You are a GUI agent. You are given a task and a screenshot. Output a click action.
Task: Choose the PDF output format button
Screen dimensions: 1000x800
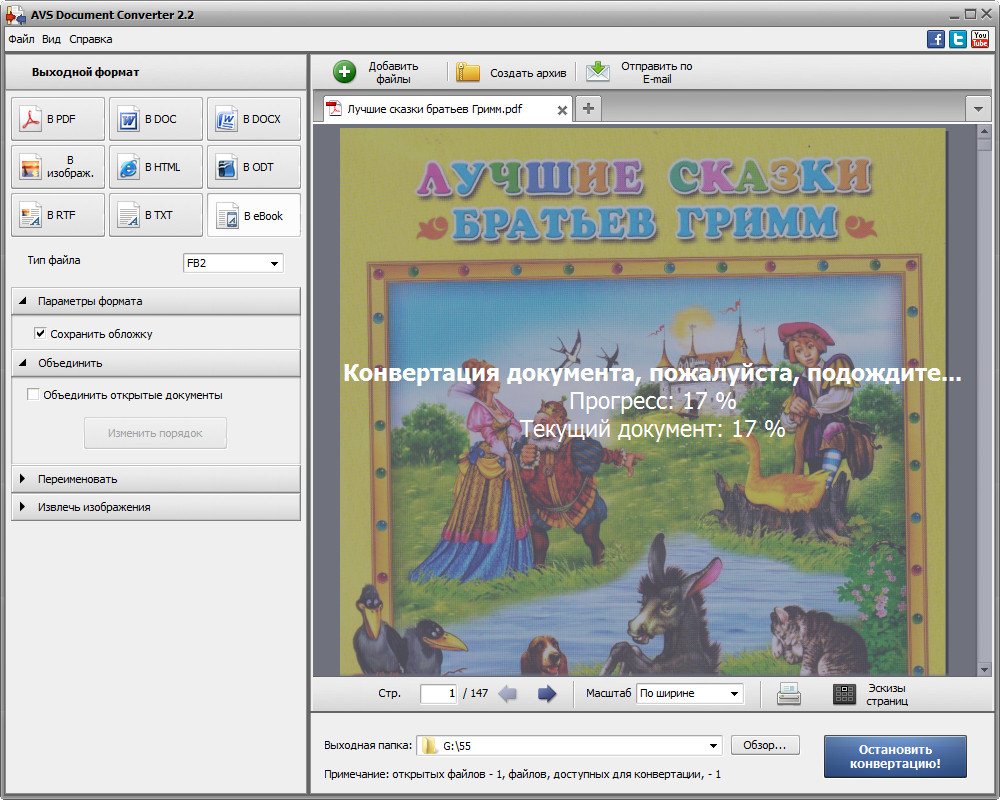point(57,119)
